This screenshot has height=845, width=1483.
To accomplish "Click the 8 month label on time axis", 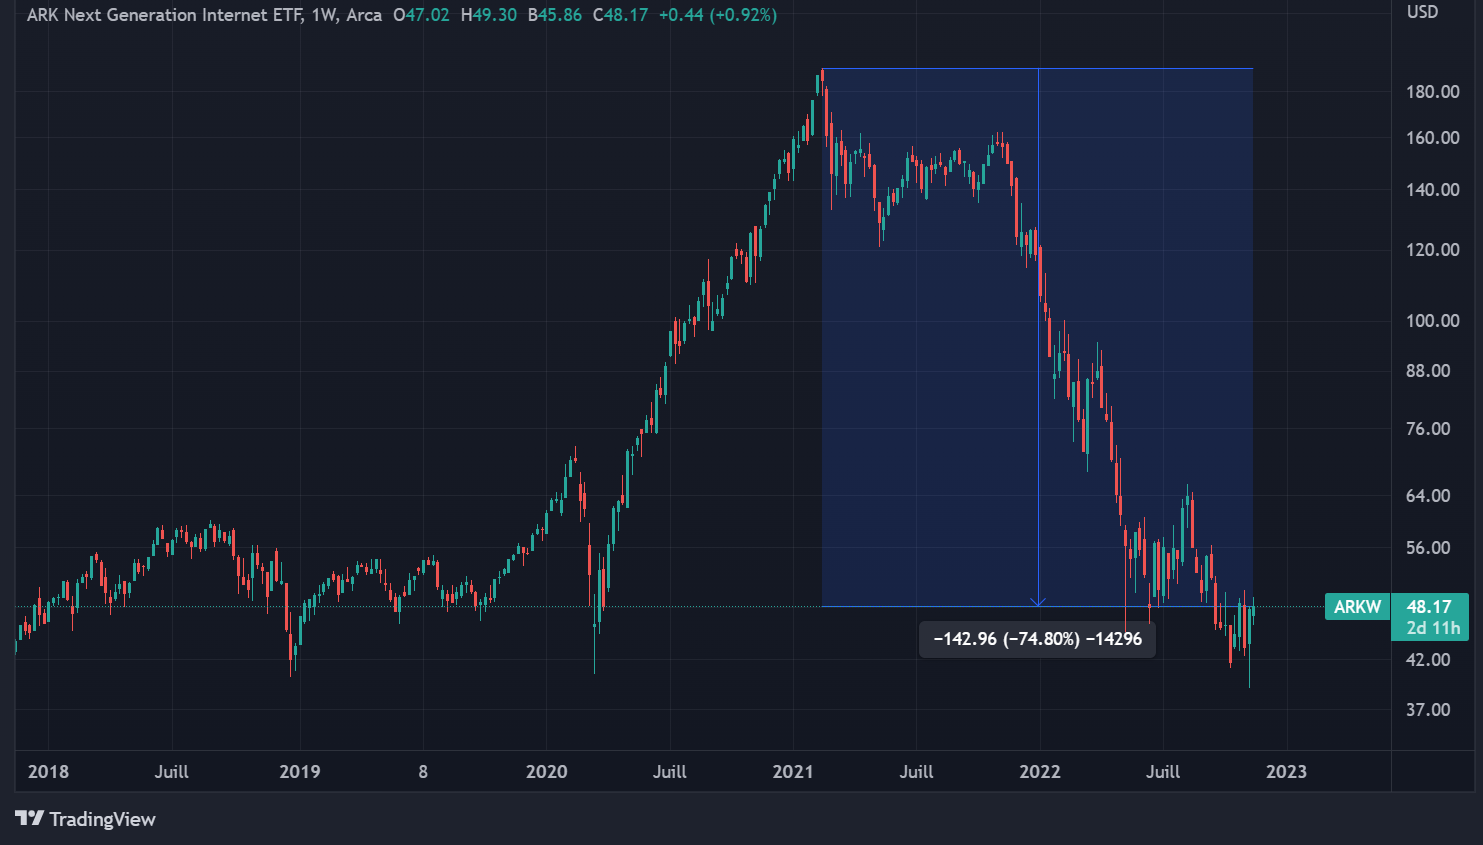I will point(423,772).
